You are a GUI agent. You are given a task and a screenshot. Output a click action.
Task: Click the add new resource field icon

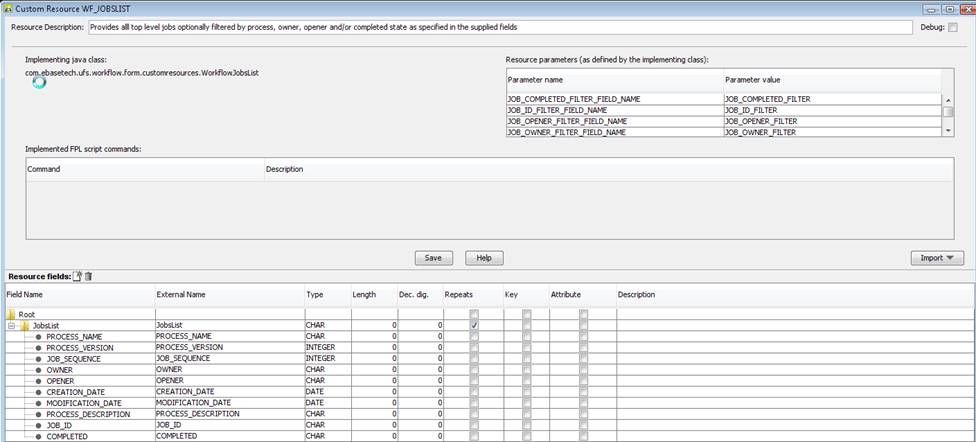click(77, 276)
